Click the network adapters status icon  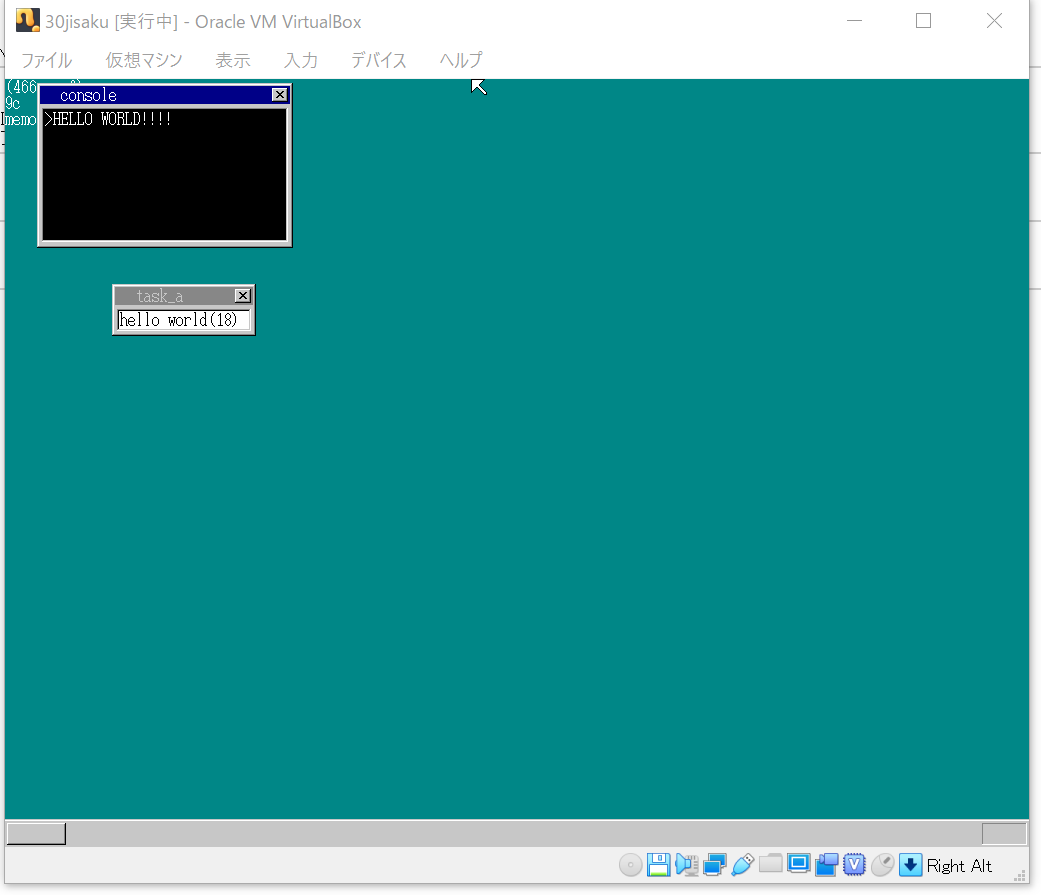click(714, 865)
